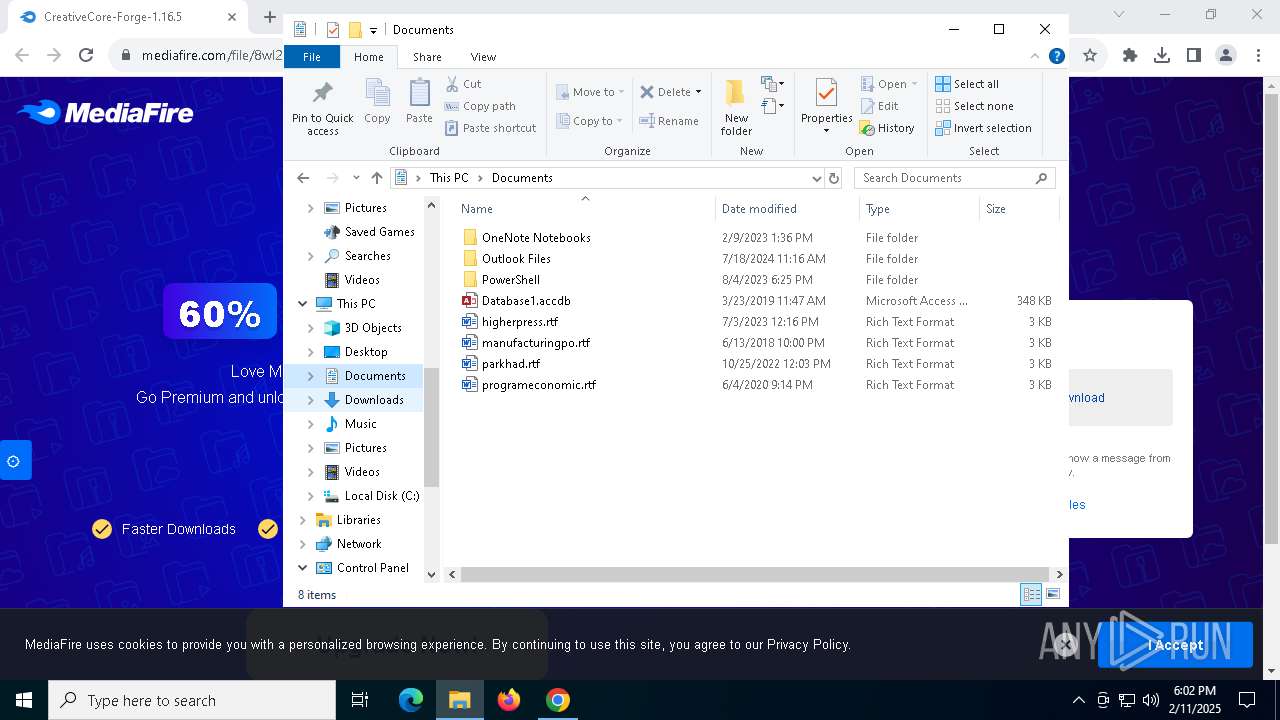Switch to the View ribbon tab
This screenshot has height=720, width=1280.
(483, 57)
